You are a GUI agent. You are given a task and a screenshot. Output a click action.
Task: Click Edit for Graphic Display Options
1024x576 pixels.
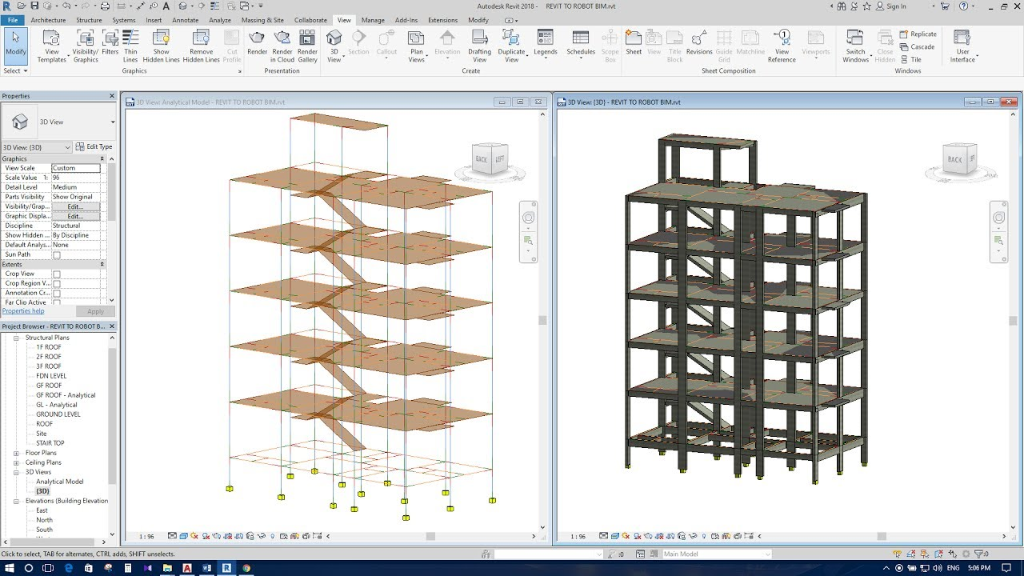pos(75,216)
